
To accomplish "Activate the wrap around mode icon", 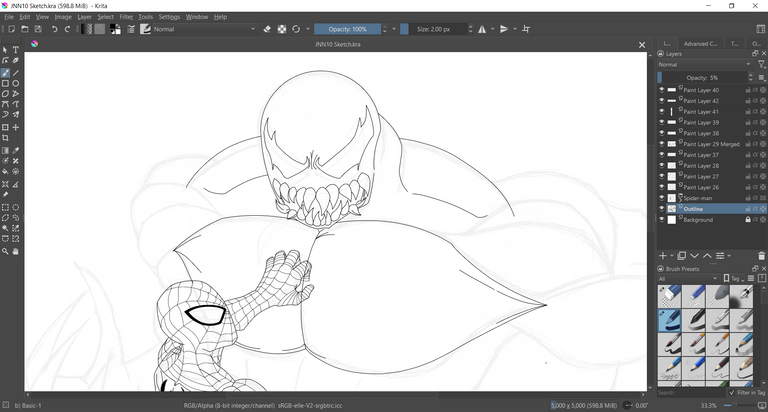I will (x=526, y=29).
